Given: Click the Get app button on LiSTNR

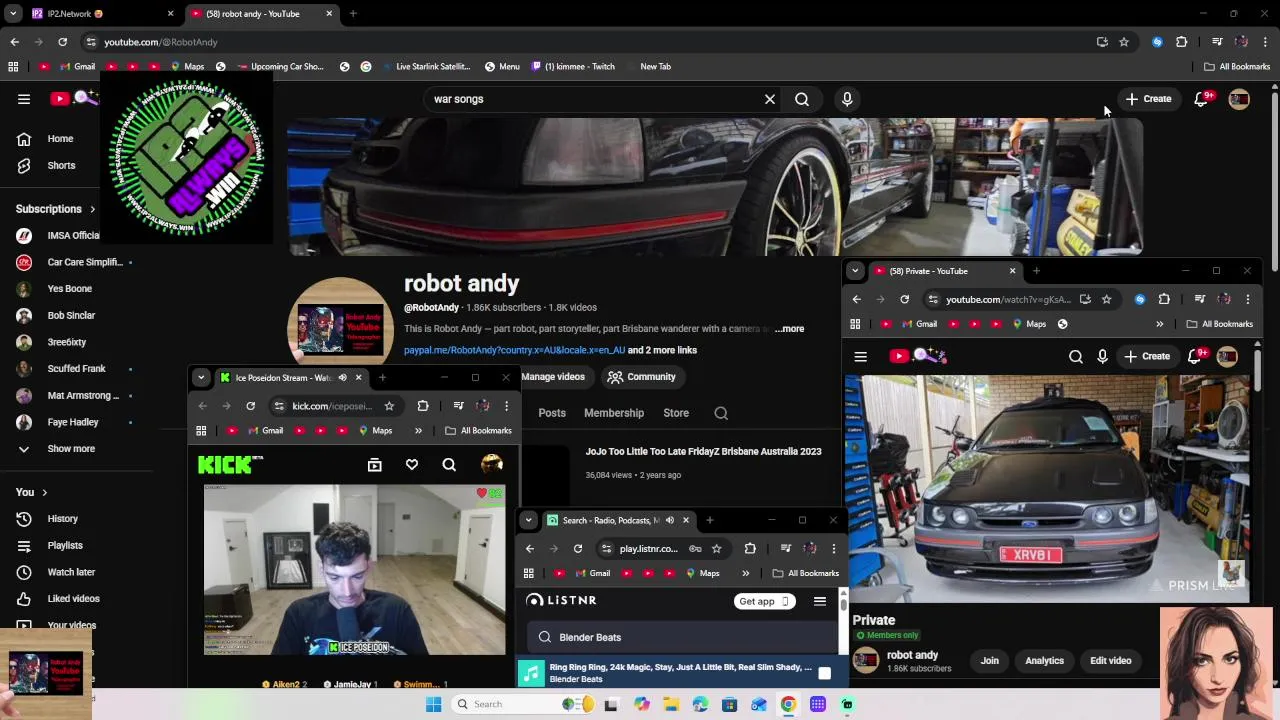Looking at the screenshot, I should (765, 602).
